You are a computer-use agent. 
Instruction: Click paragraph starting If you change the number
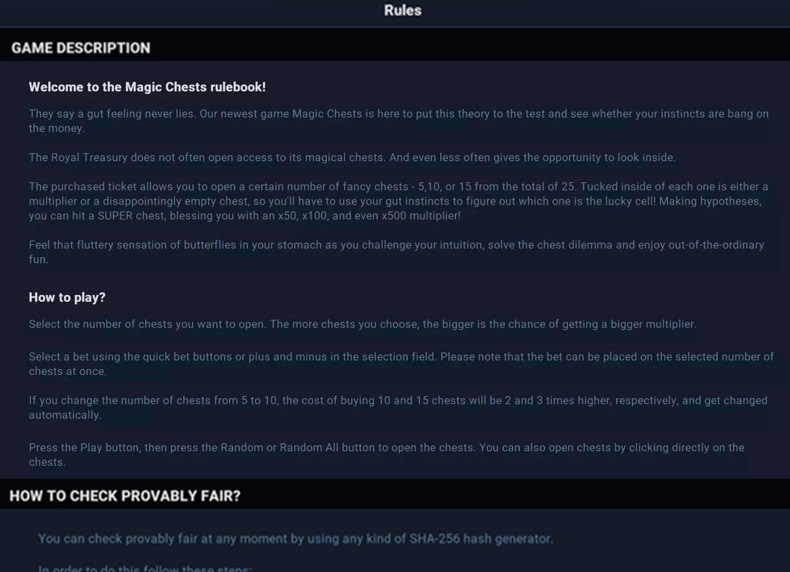coord(398,408)
